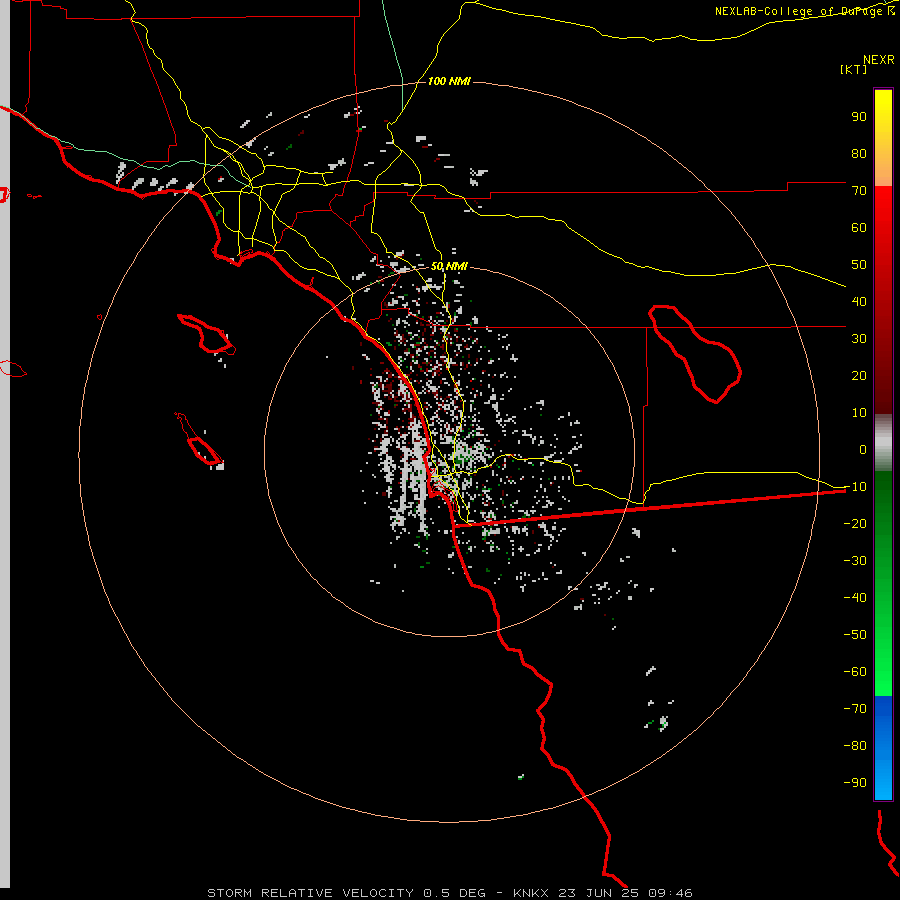The image size is (900, 900).
Task: Click the red outbound segment of color bar
Action: click(883, 300)
